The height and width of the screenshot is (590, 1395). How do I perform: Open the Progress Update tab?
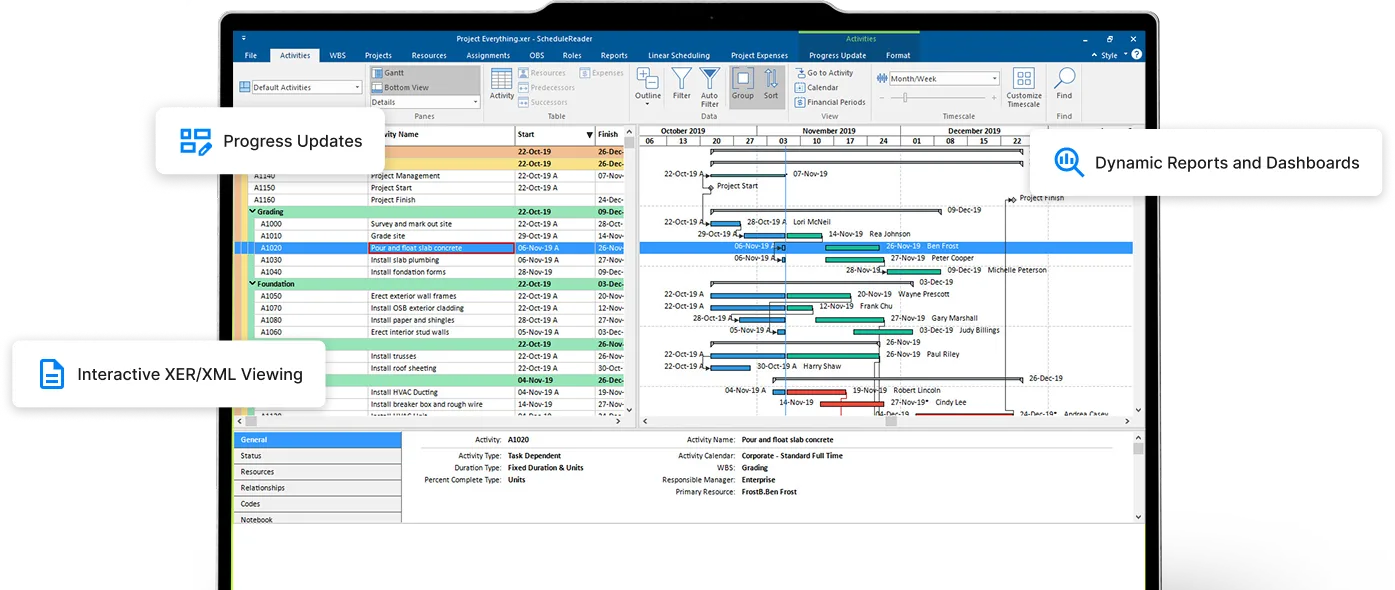(x=838, y=55)
